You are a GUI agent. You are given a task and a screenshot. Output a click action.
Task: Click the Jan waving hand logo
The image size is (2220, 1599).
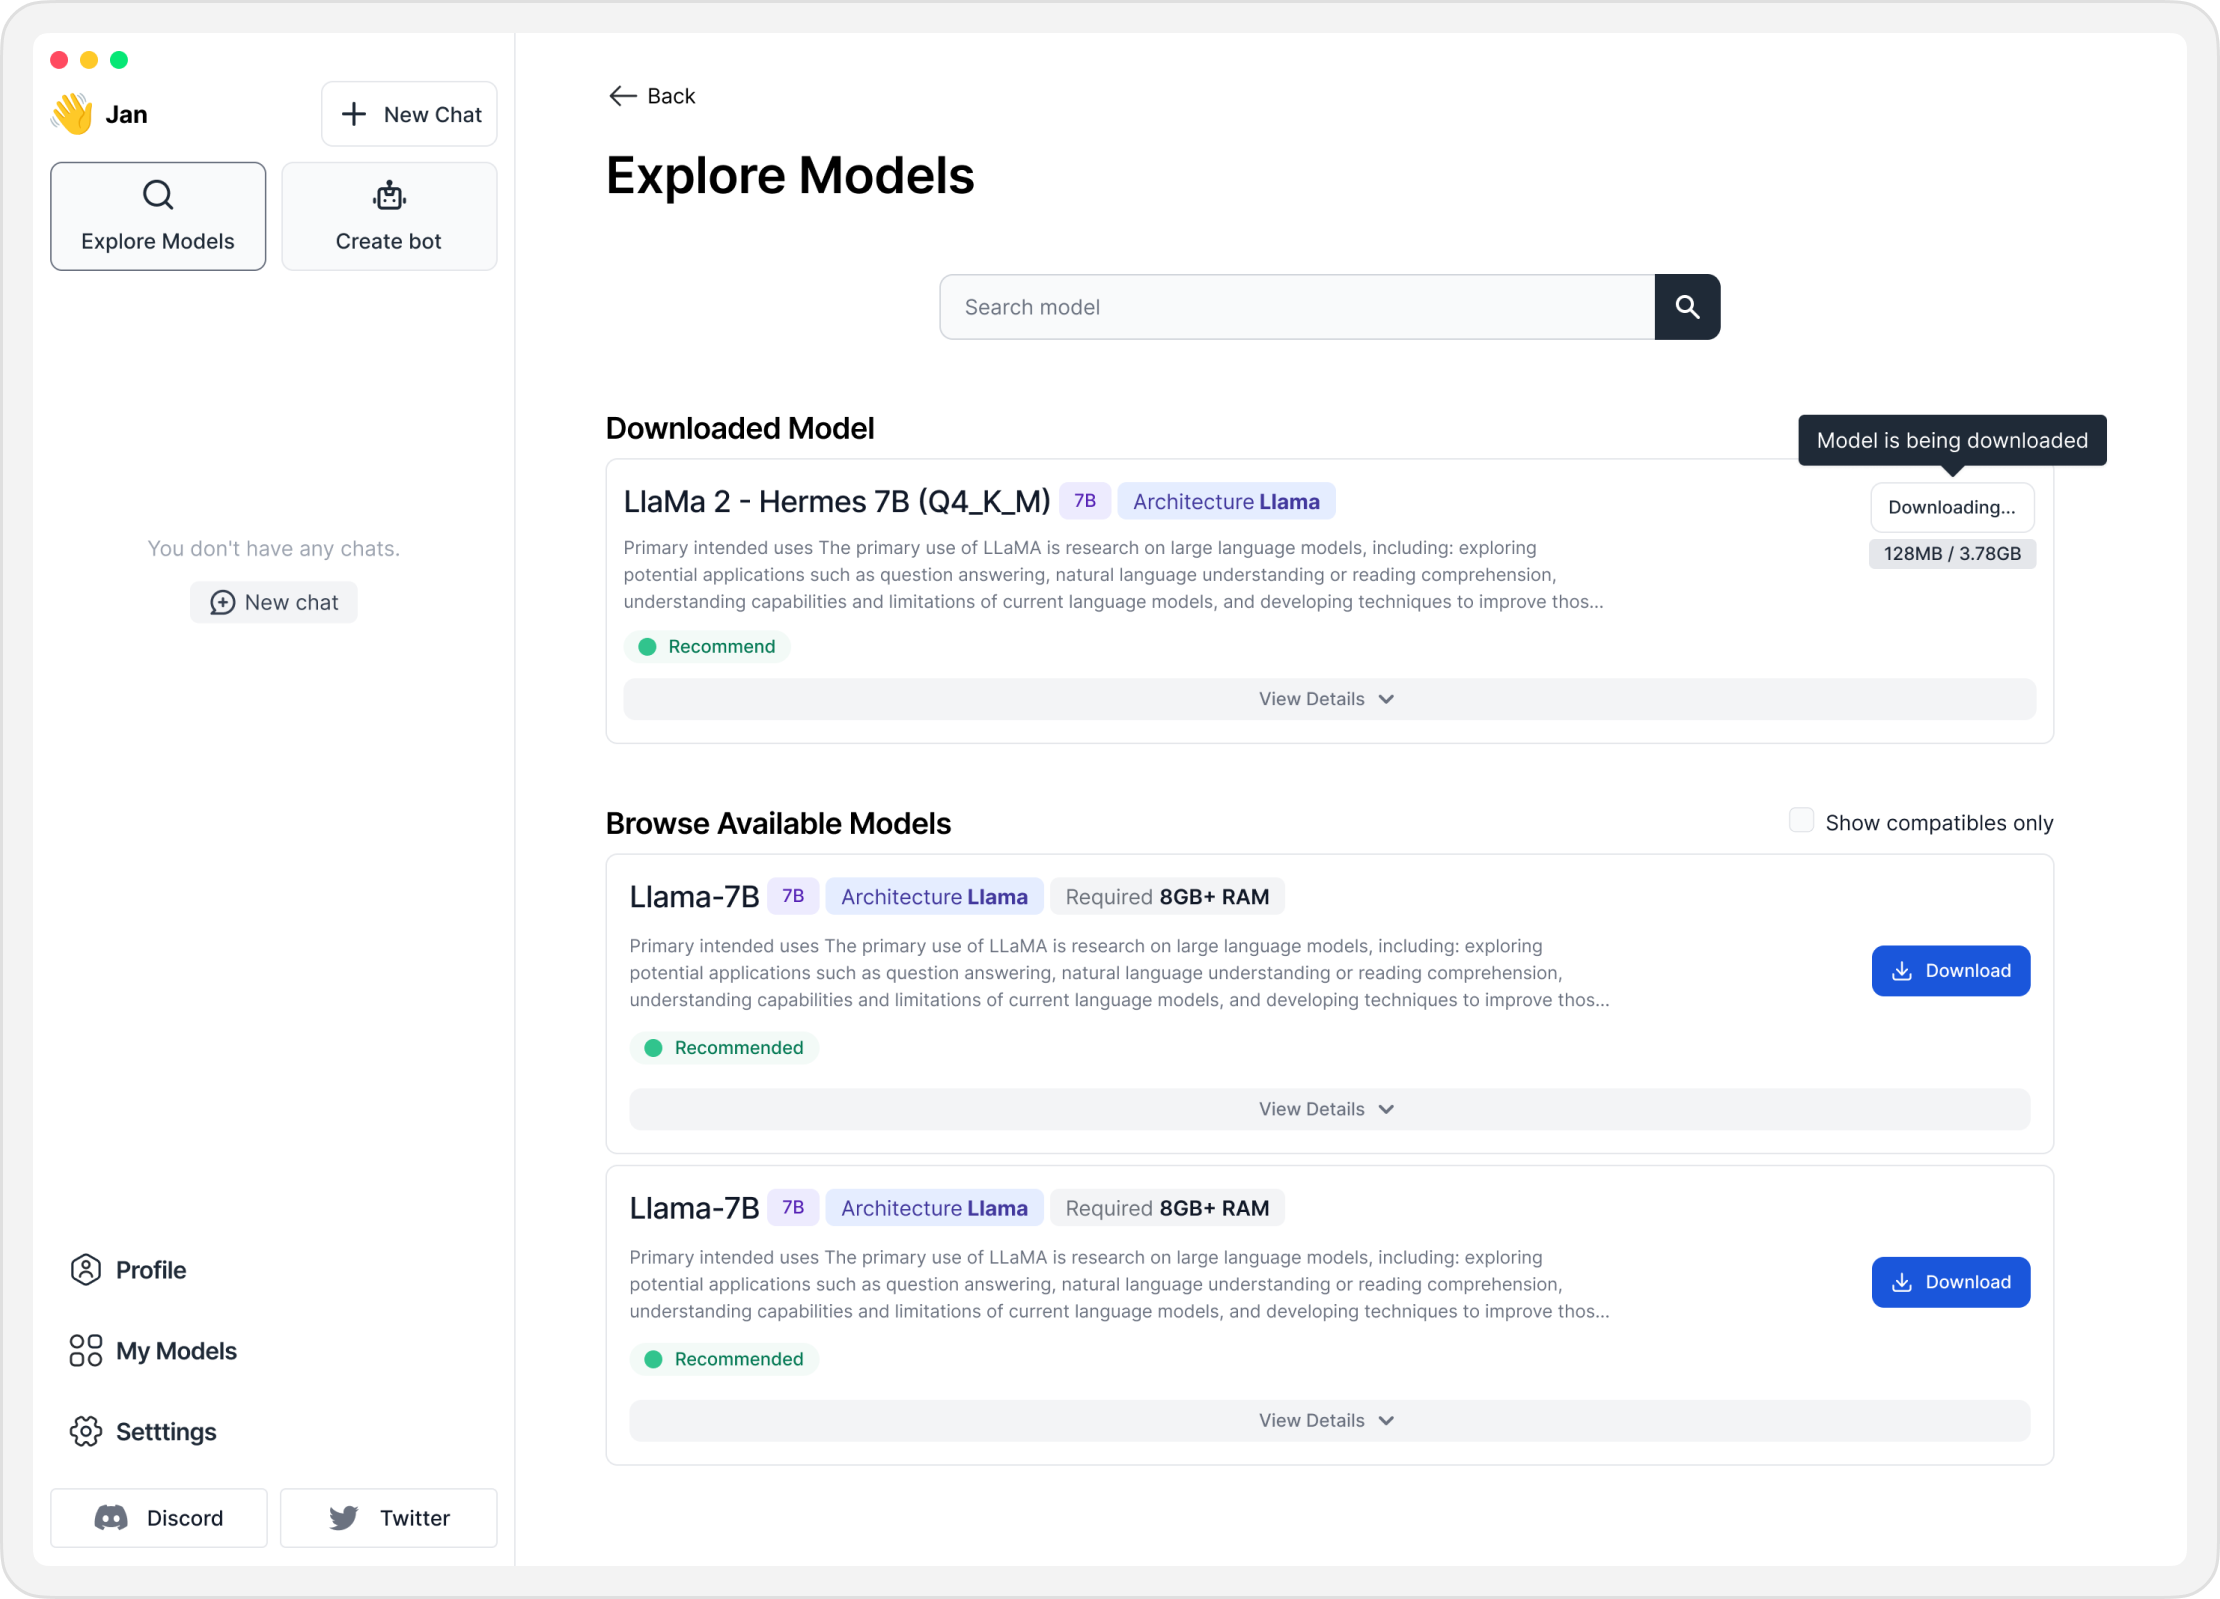(x=73, y=114)
